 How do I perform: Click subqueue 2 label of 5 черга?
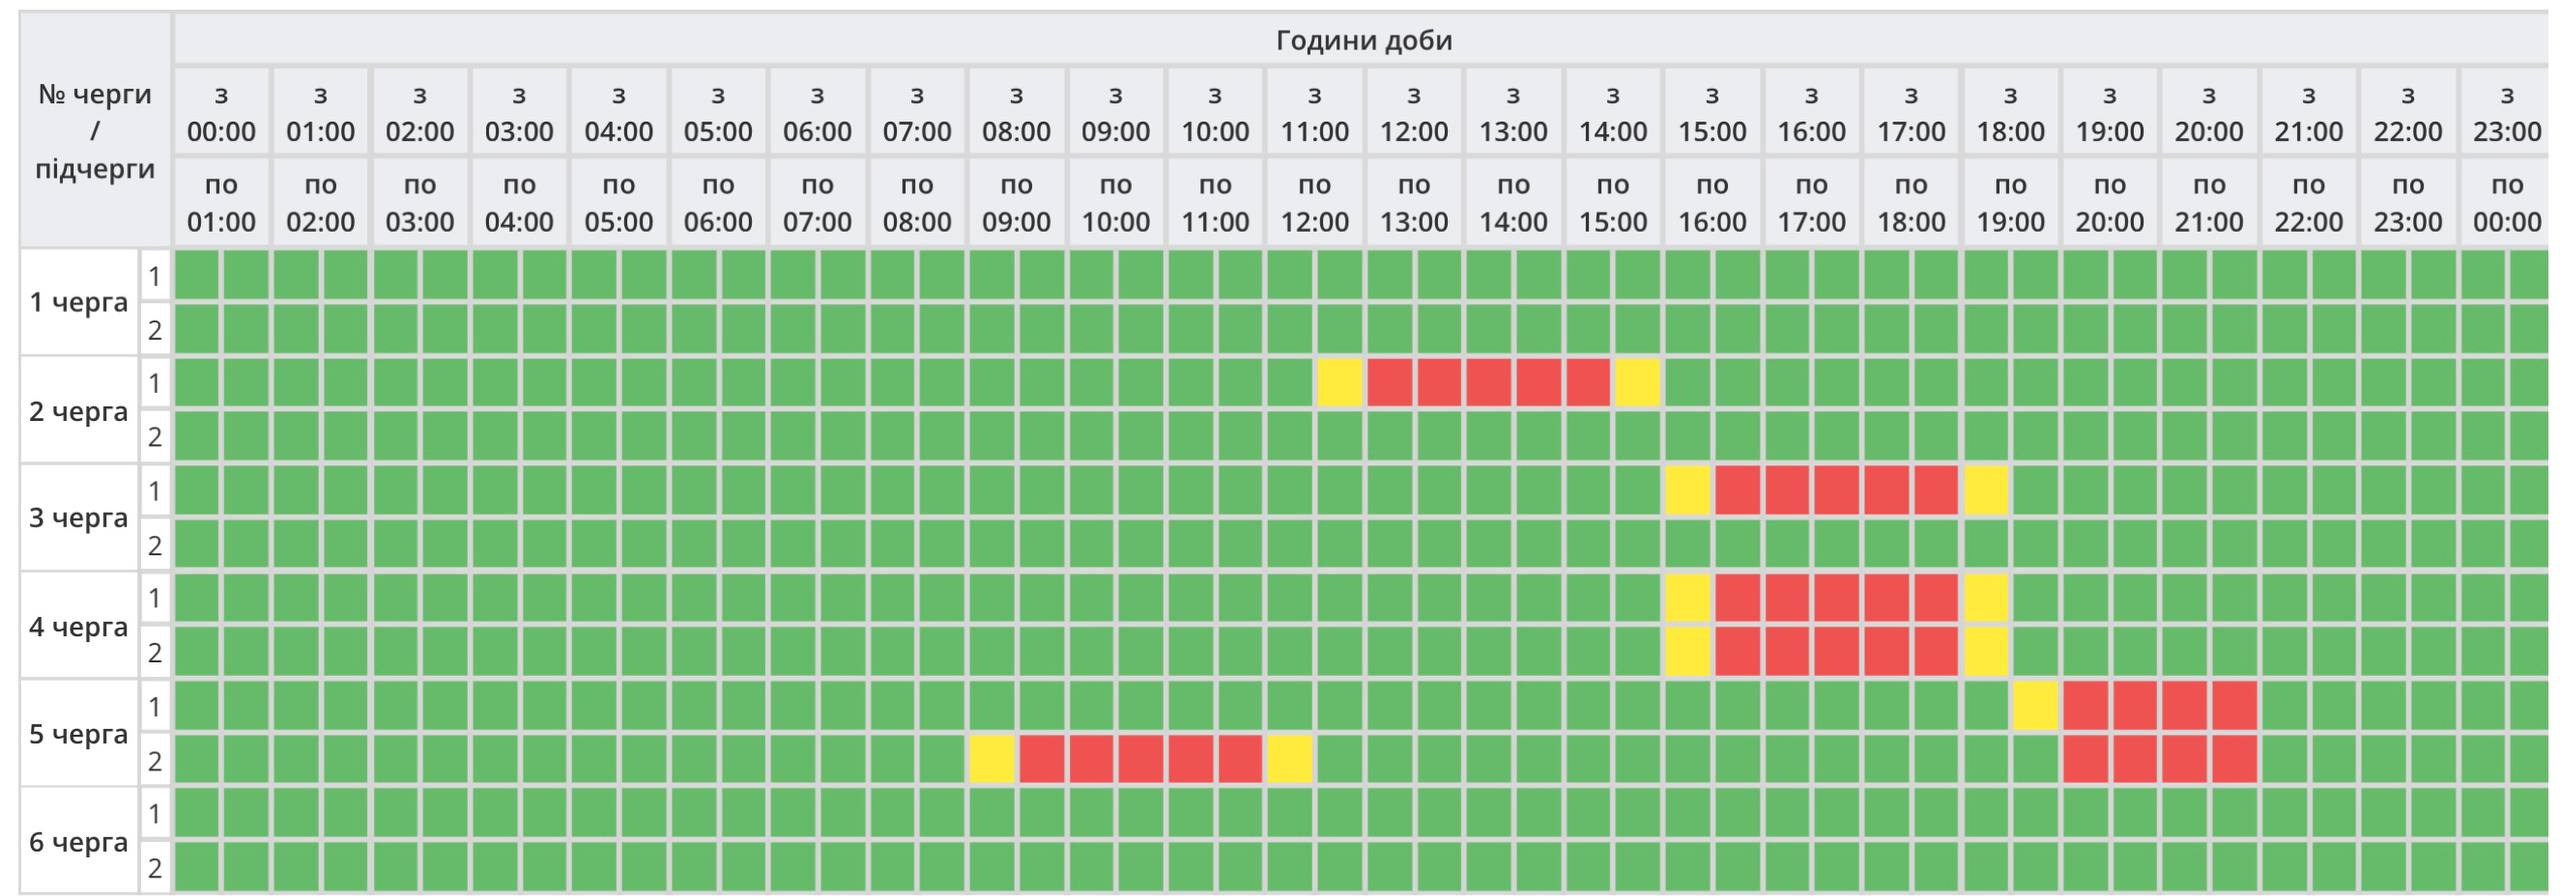[155, 762]
